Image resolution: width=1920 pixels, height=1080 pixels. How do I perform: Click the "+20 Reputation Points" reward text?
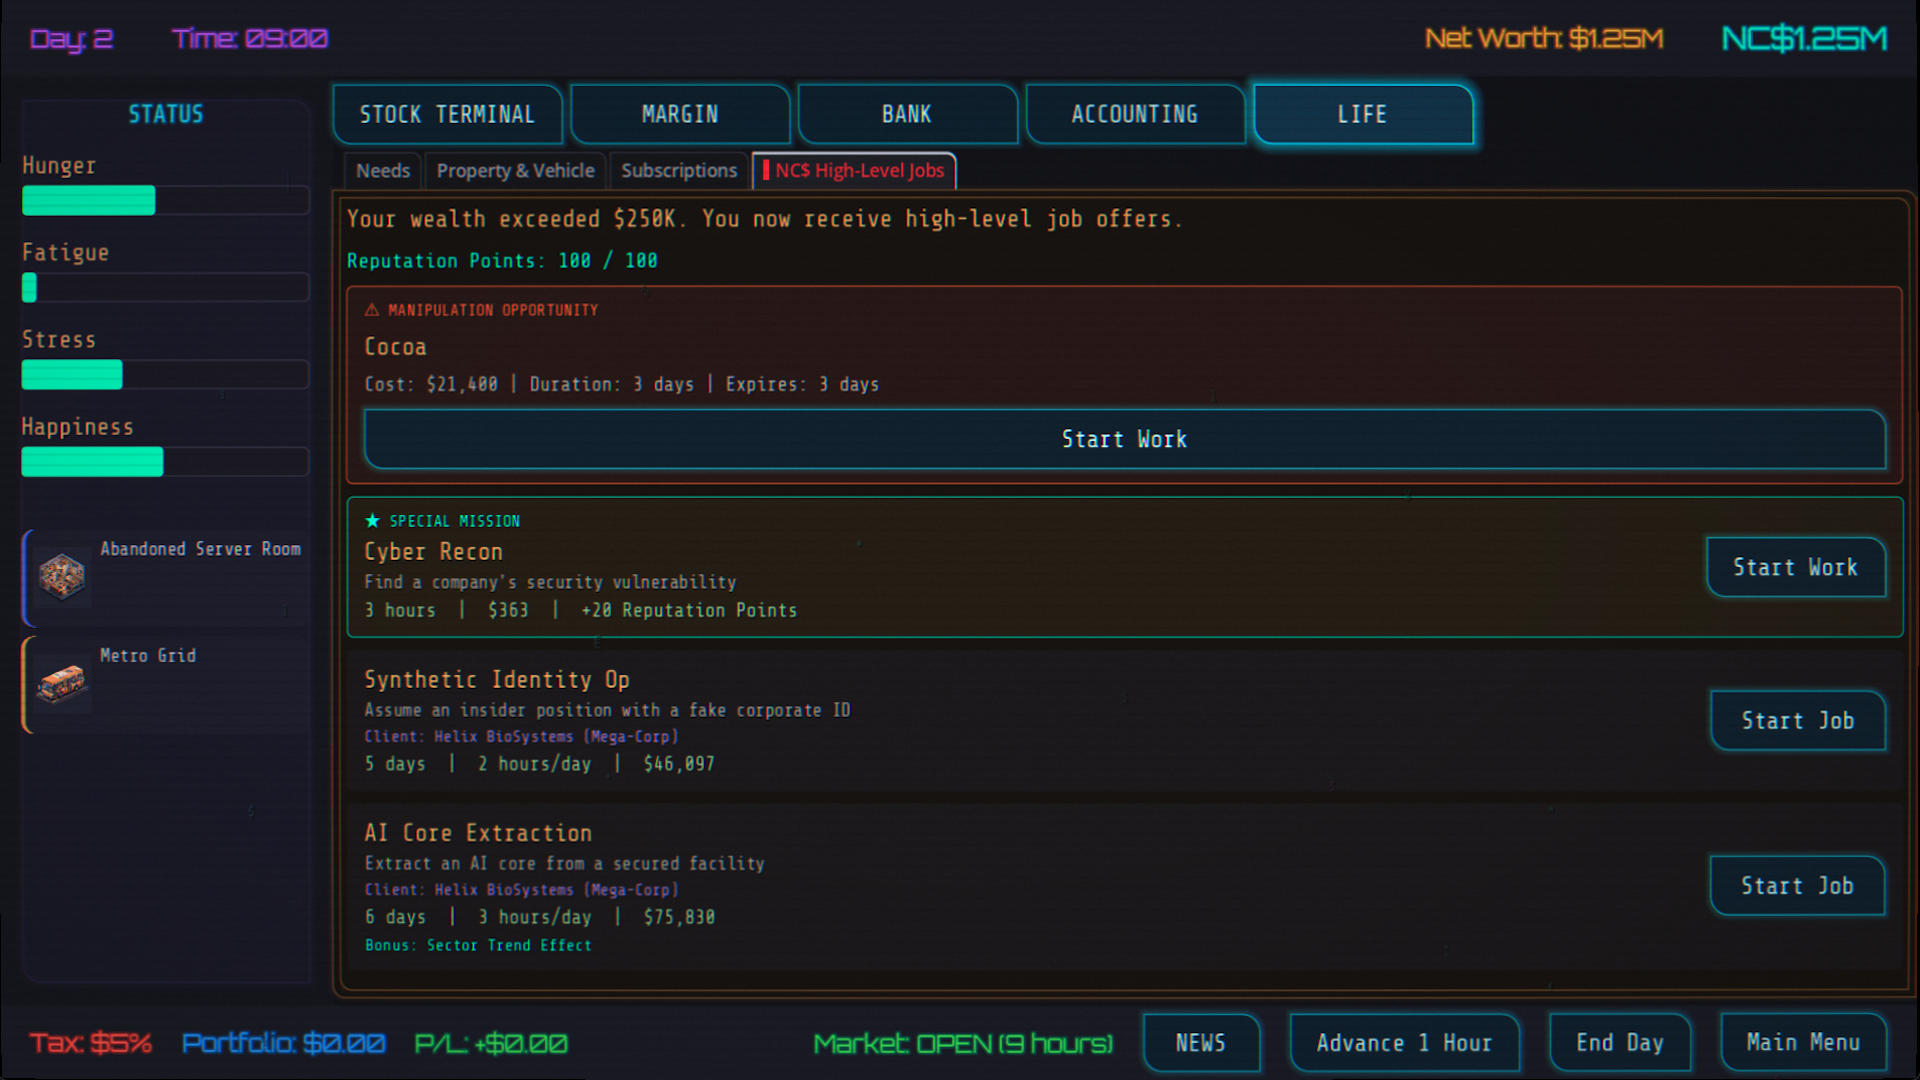pos(689,611)
